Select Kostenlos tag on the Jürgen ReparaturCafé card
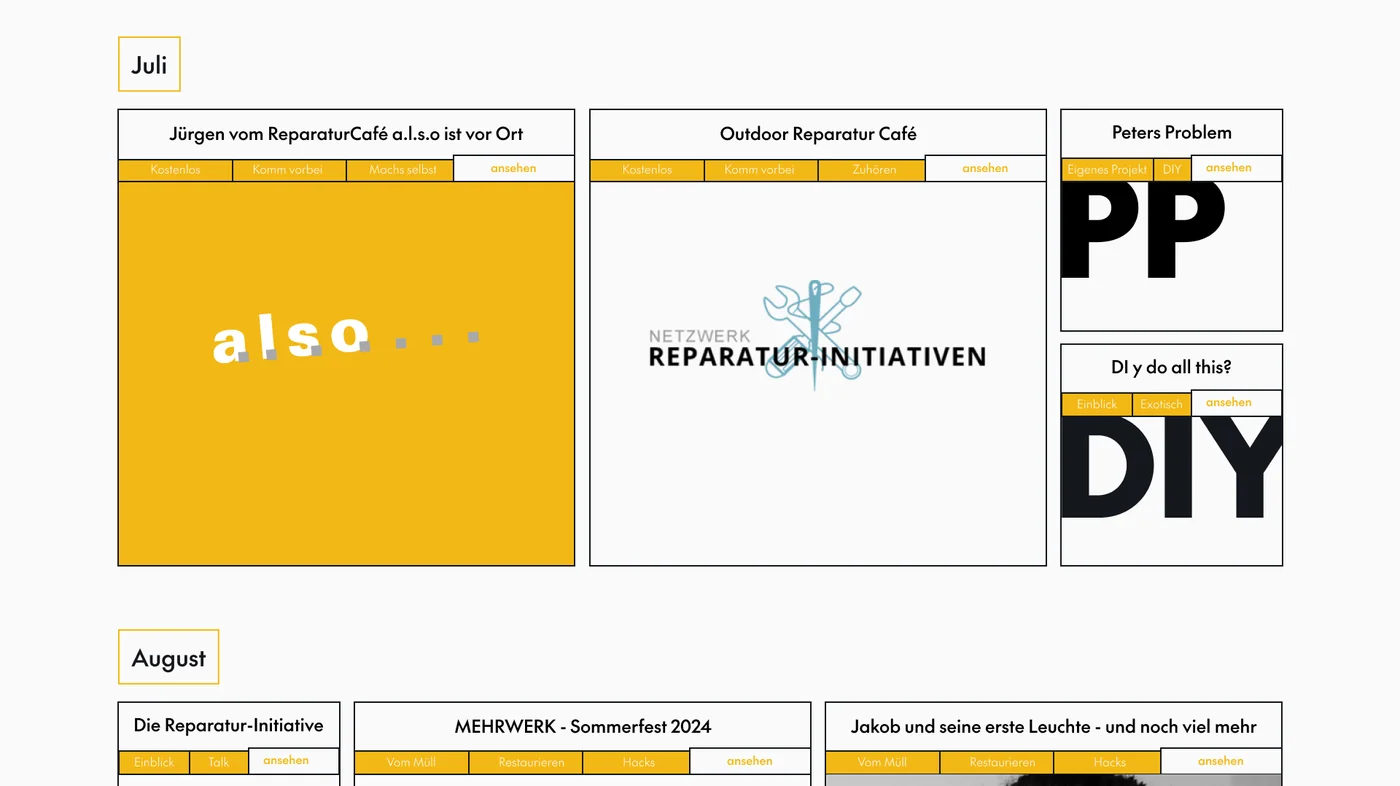The height and width of the screenshot is (786, 1400). (x=175, y=170)
